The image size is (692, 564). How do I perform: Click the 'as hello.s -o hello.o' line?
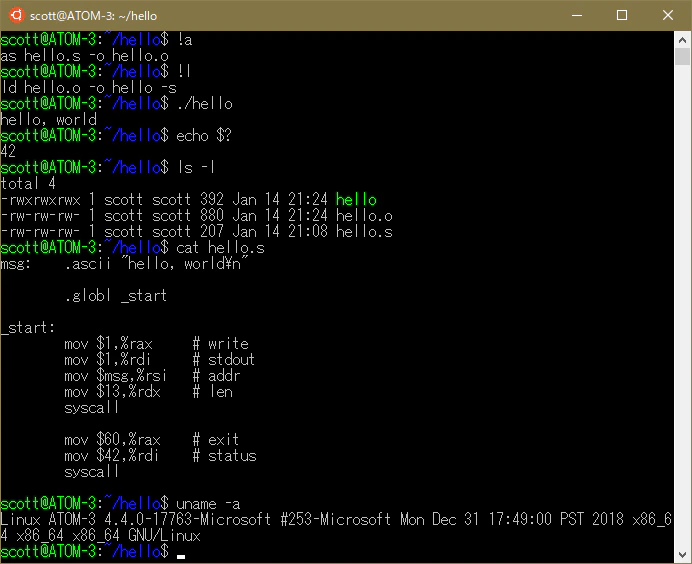[x=84, y=56]
